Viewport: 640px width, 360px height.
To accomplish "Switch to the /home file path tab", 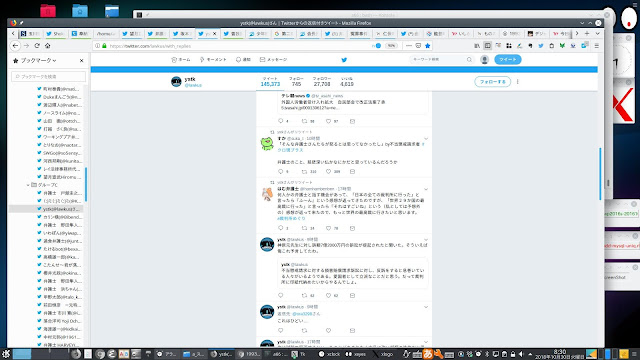I will point(106,33).
